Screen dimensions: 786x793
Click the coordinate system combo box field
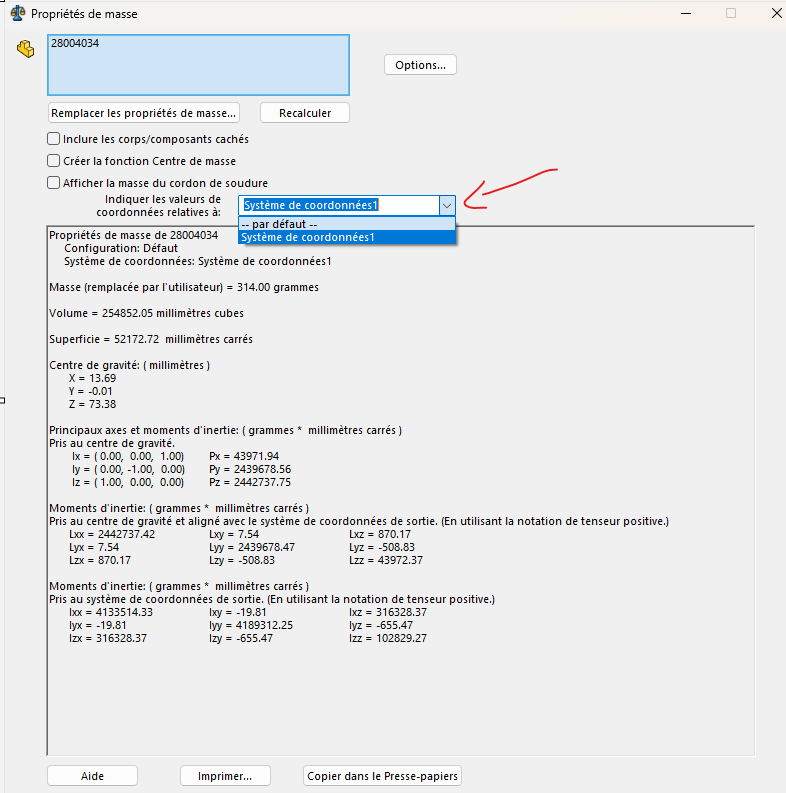(x=338, y=205)
